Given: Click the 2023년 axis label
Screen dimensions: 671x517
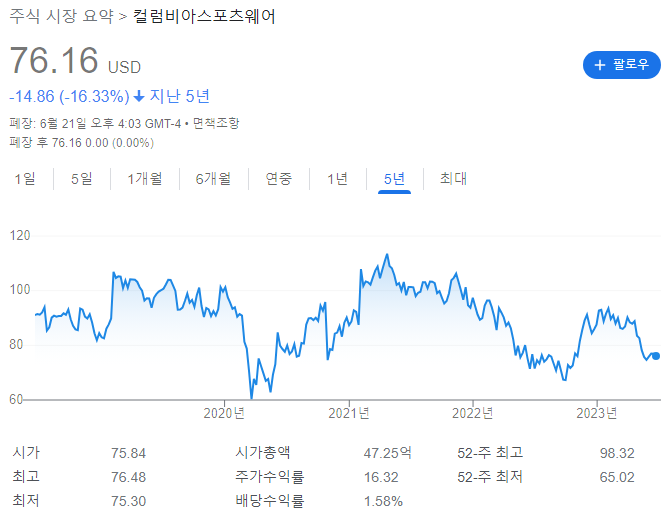Looking at the screenshot, I should 597,413.
